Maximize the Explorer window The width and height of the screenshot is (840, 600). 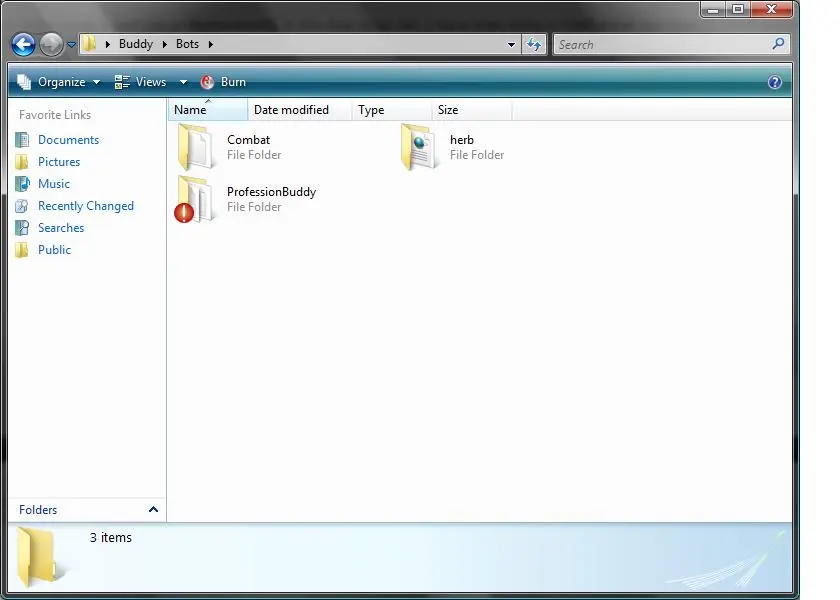[x=738, y=9]
